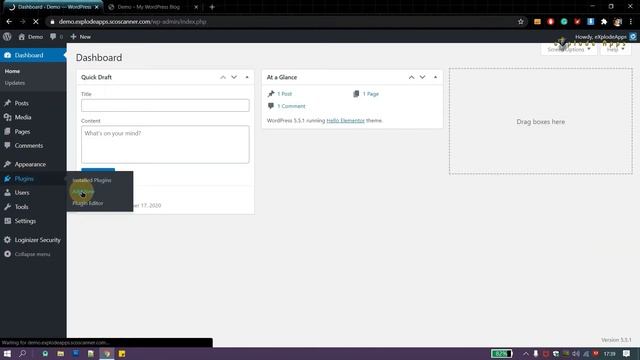Bookmark this page with the star
The image size is (640, 360).
tap(520, 22)
